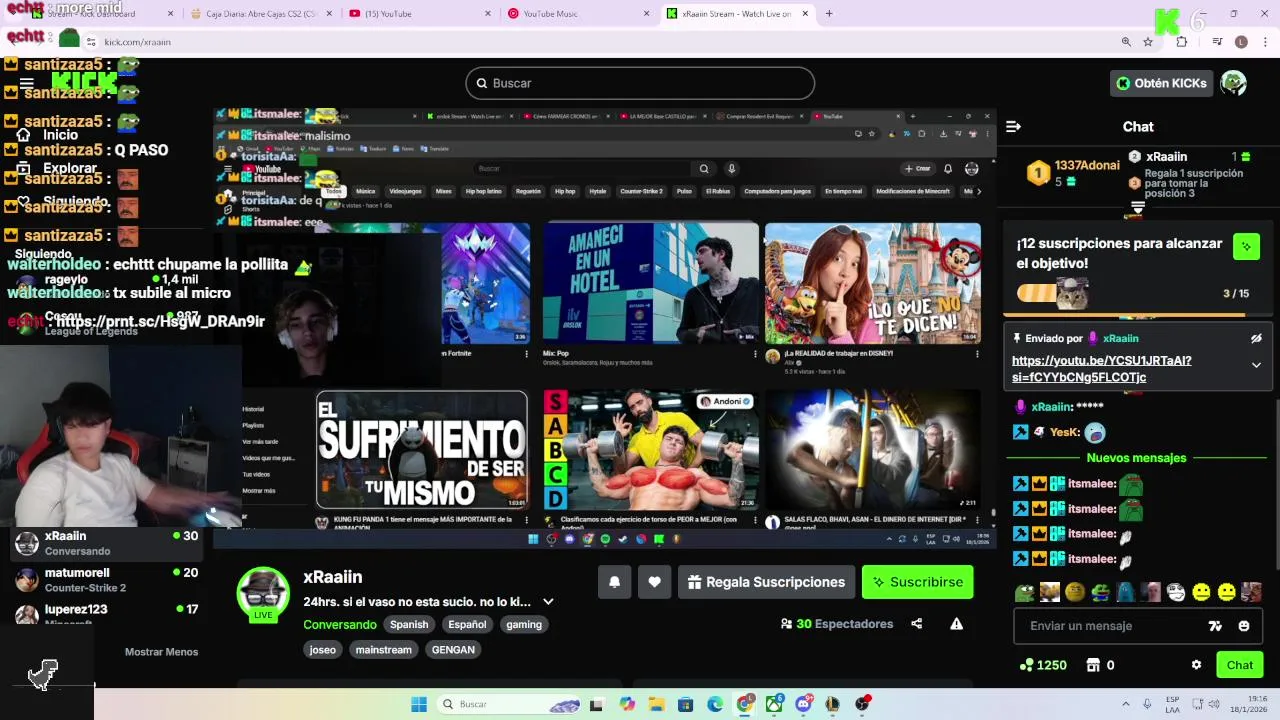1280x720 pixels.
Task: Open luperez123 channel in sidebar
Action: (105, 613)
